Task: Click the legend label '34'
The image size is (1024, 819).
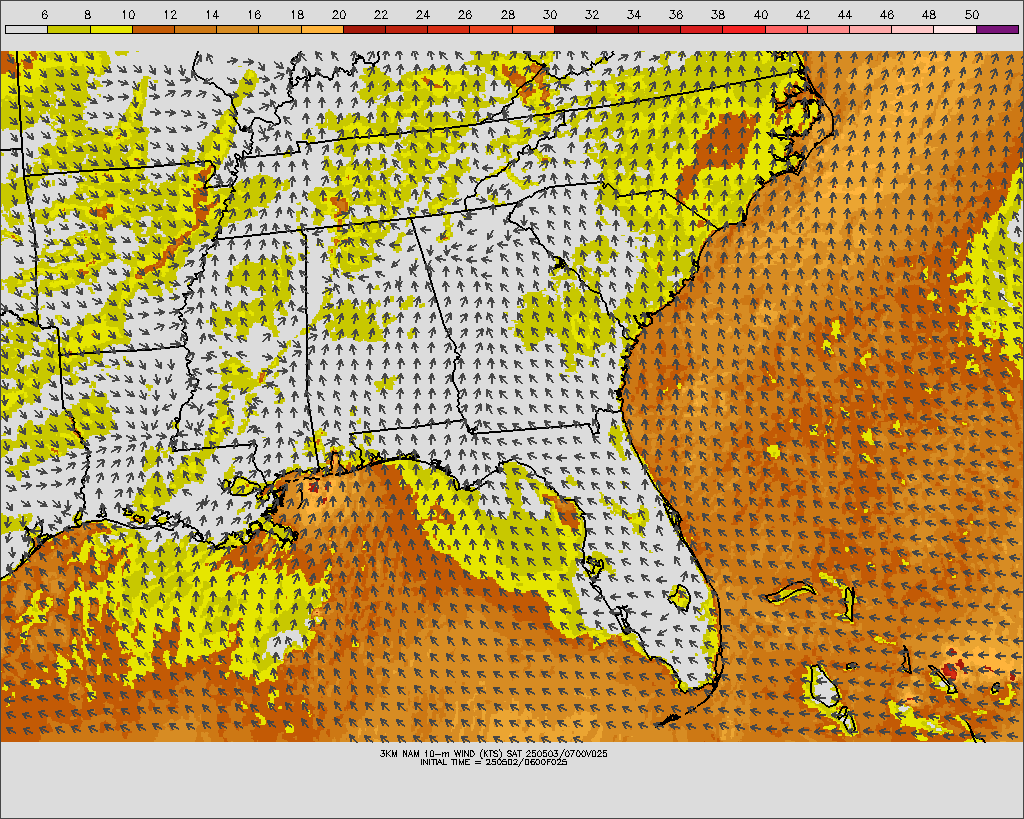Action: 634,14
